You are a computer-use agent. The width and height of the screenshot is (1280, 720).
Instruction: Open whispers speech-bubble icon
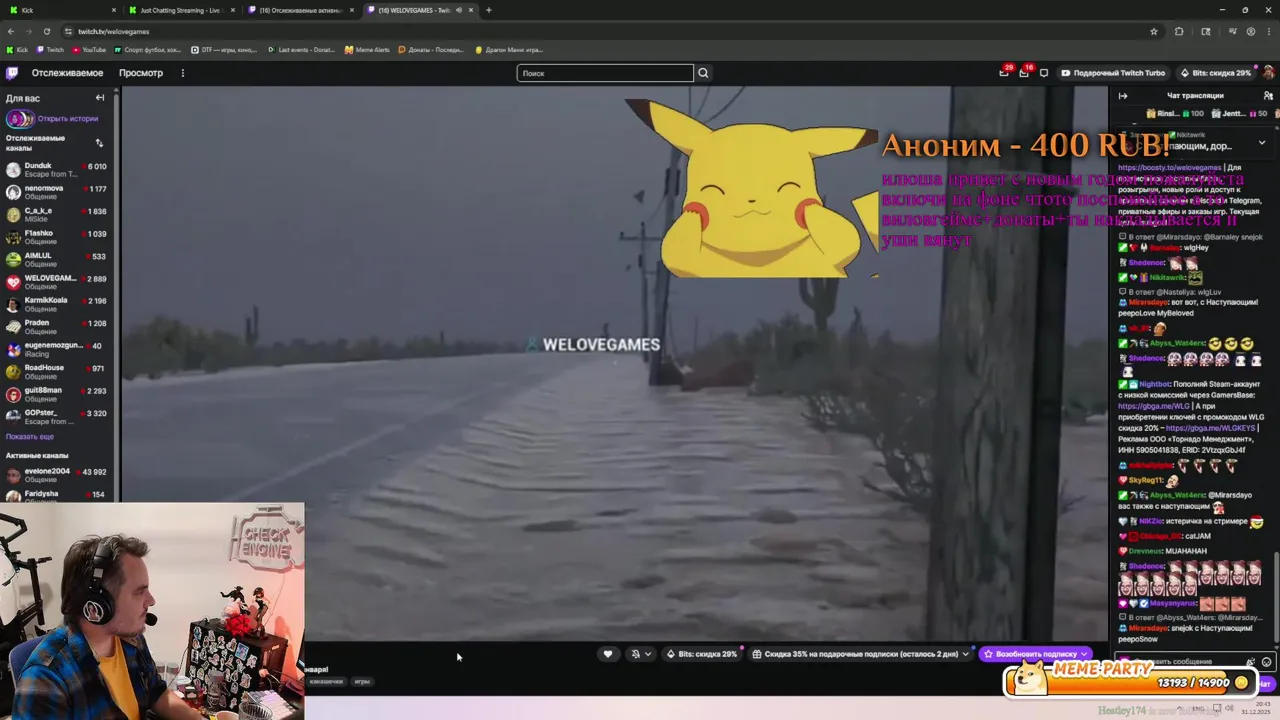point(1044,73)
